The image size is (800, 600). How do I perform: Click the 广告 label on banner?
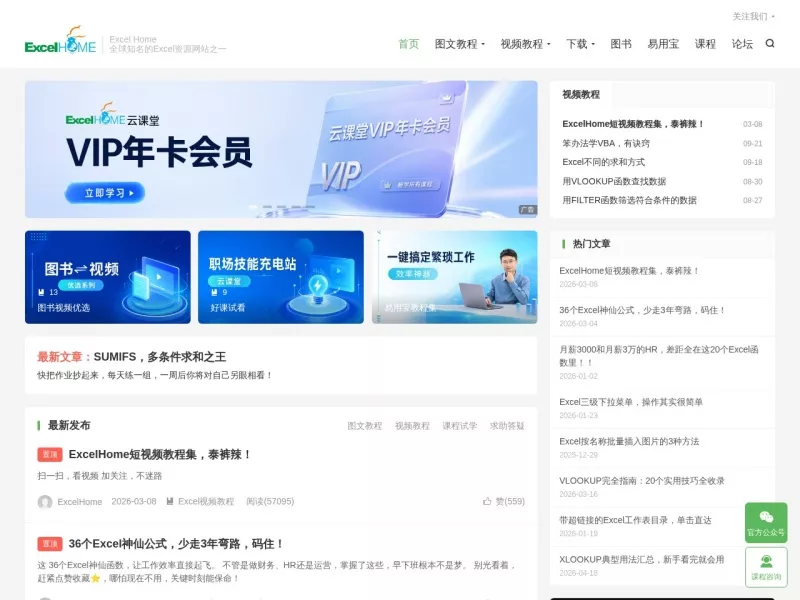click(528, 210)
